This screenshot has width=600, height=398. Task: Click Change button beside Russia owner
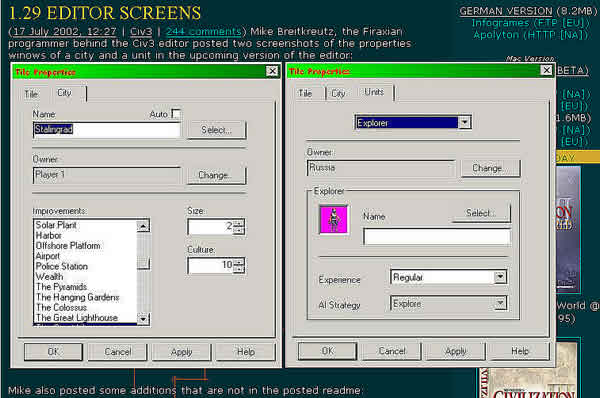[x=491, y=168]
